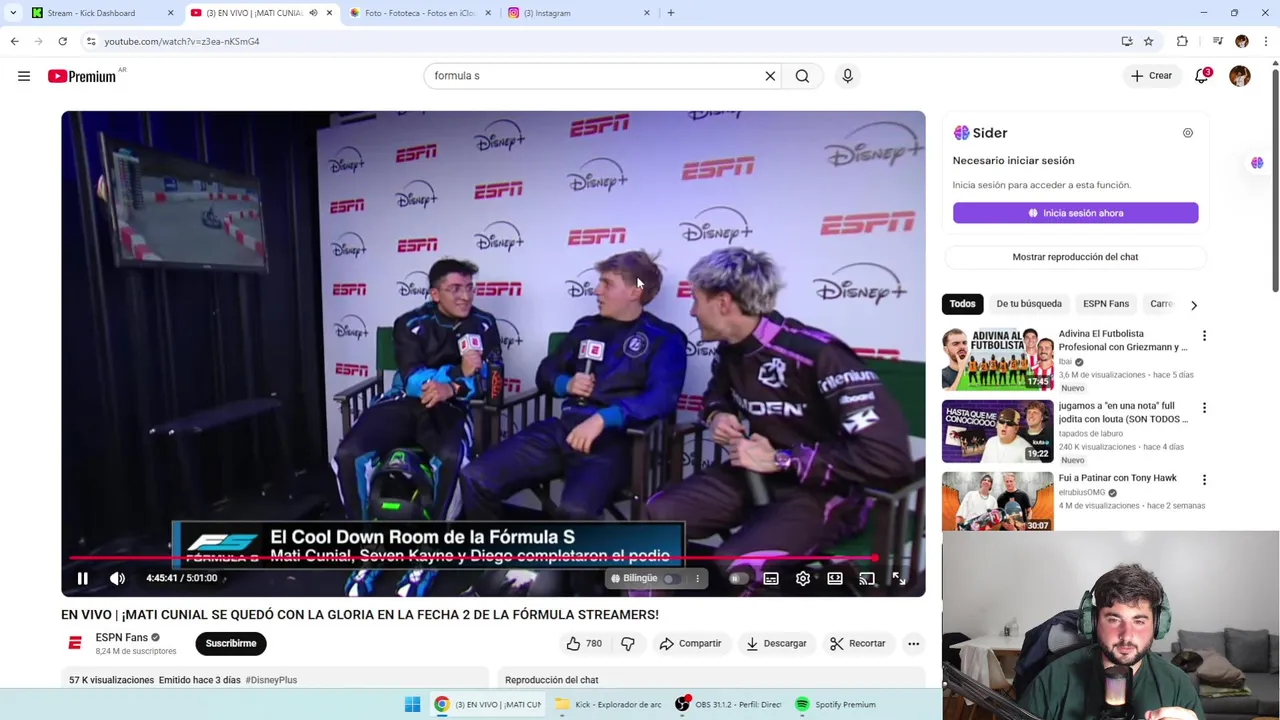Open more video actions three dots
Screen dimensions: 1280x720
coord(913,643)
